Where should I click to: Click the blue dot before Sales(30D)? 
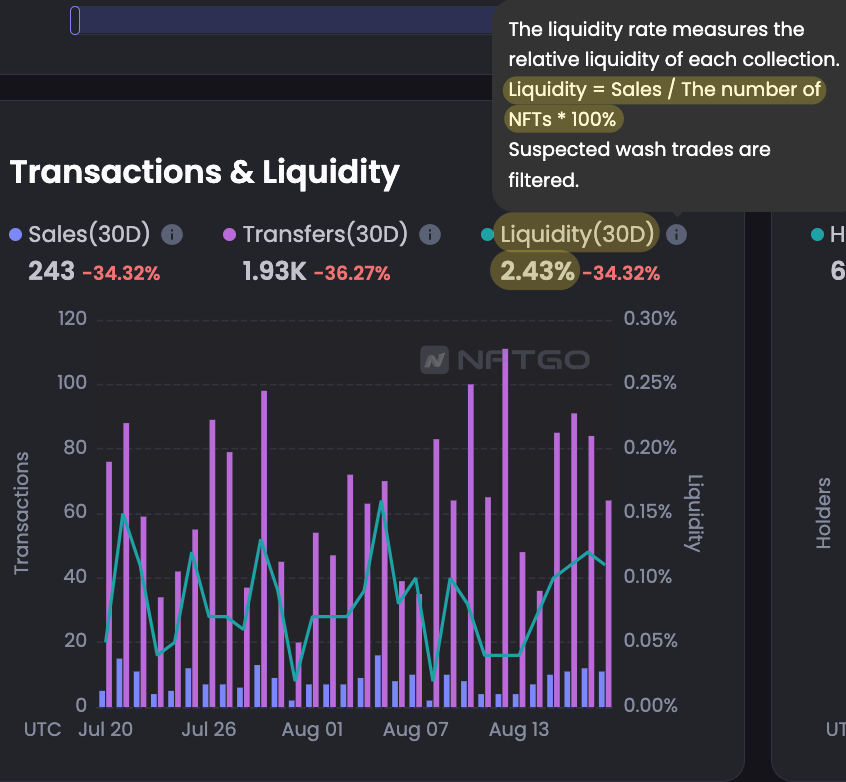15,235
